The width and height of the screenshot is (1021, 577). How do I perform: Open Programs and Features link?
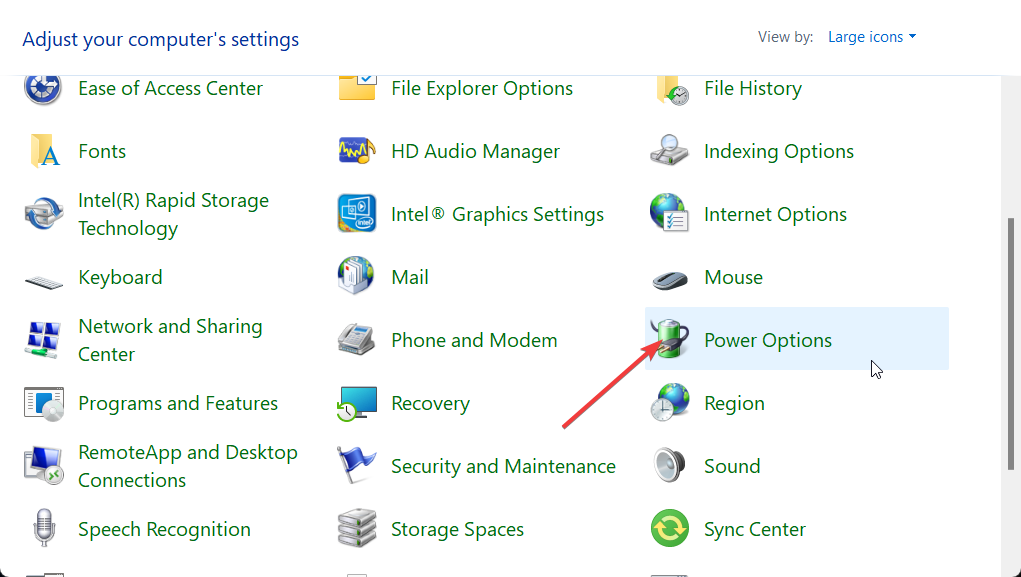pos(178,403)
